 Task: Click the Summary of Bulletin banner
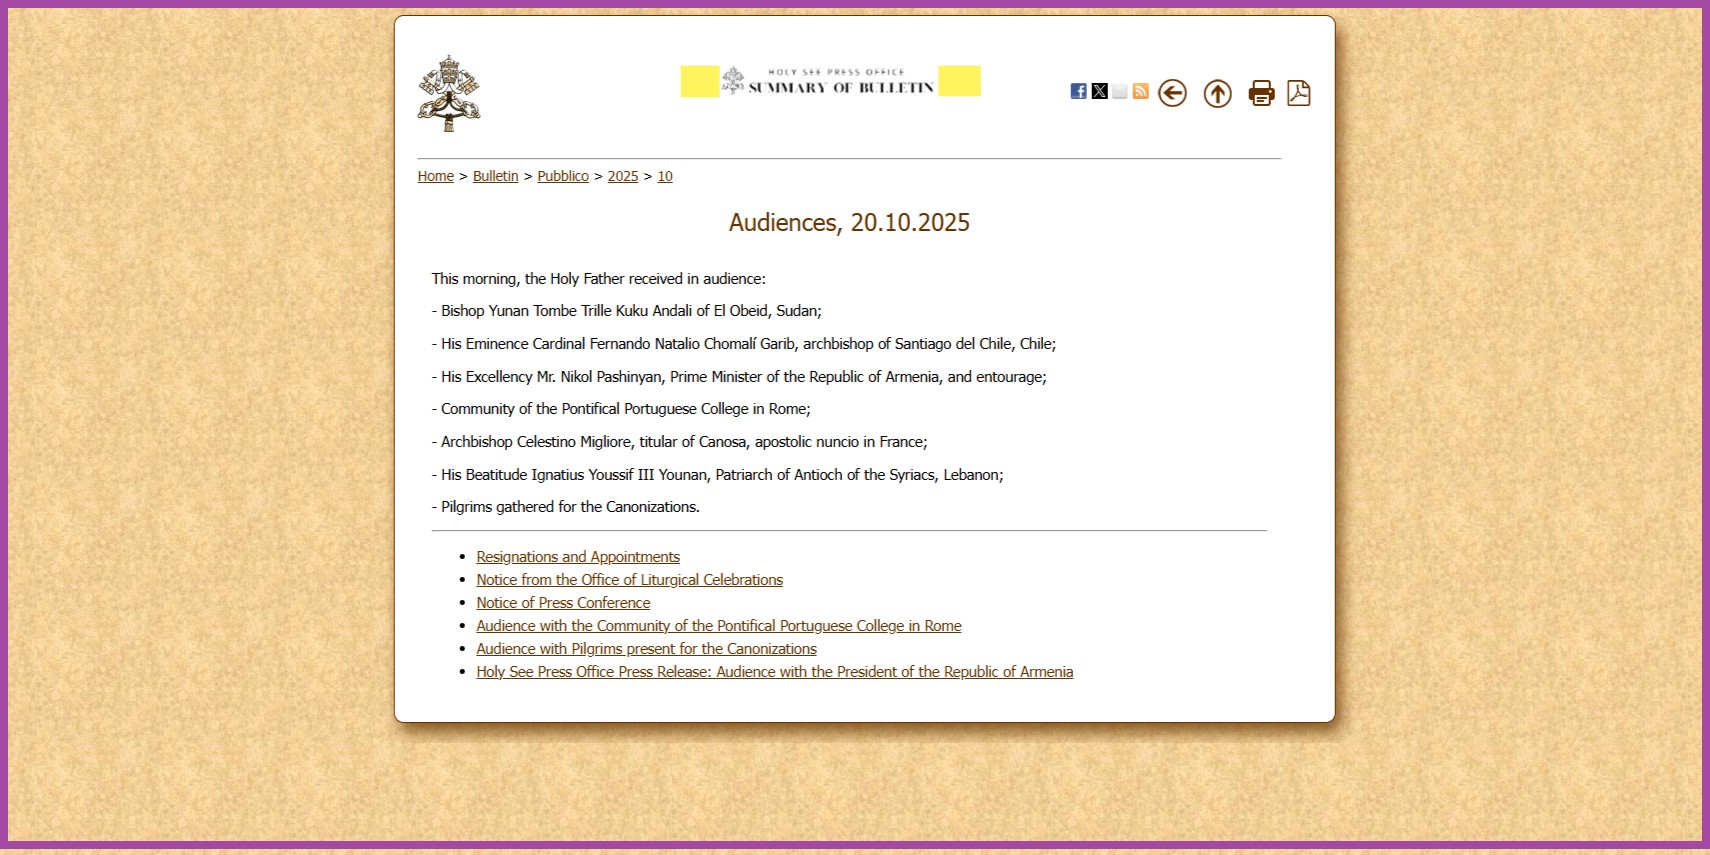[x=831, y=81]
